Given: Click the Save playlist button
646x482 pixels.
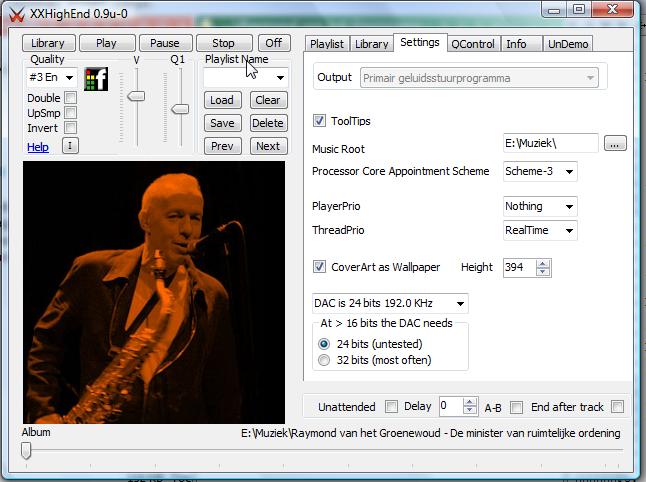Looking at the screenshot, I should (222, 123).
